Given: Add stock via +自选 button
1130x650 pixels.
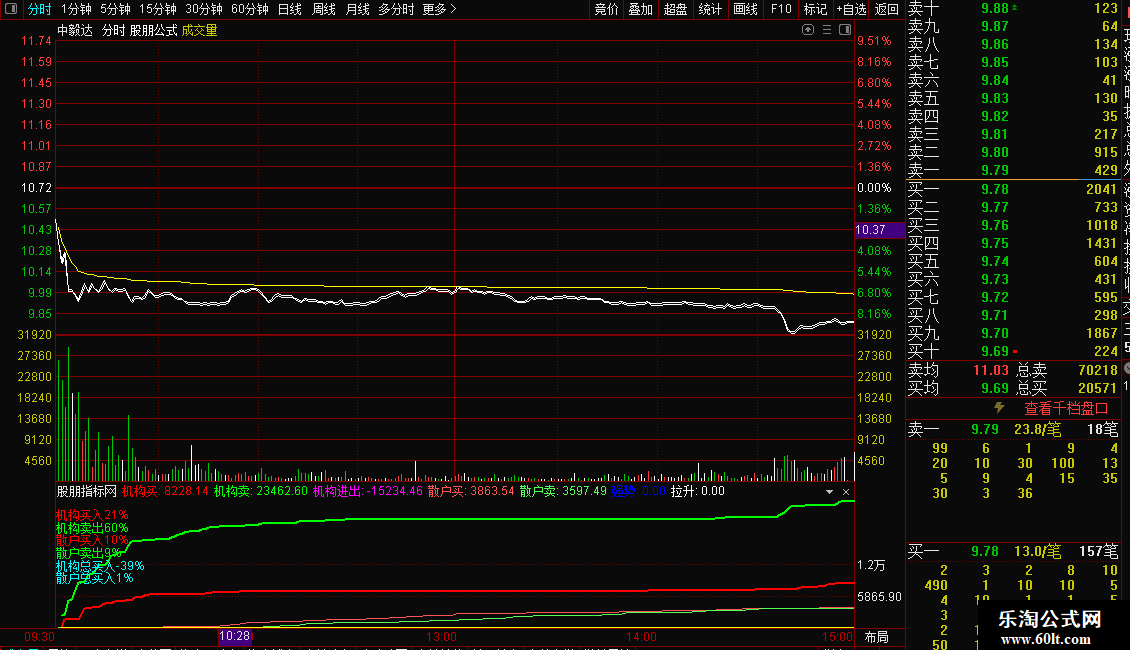Looking at the screenshot, I should coord(851,9).
